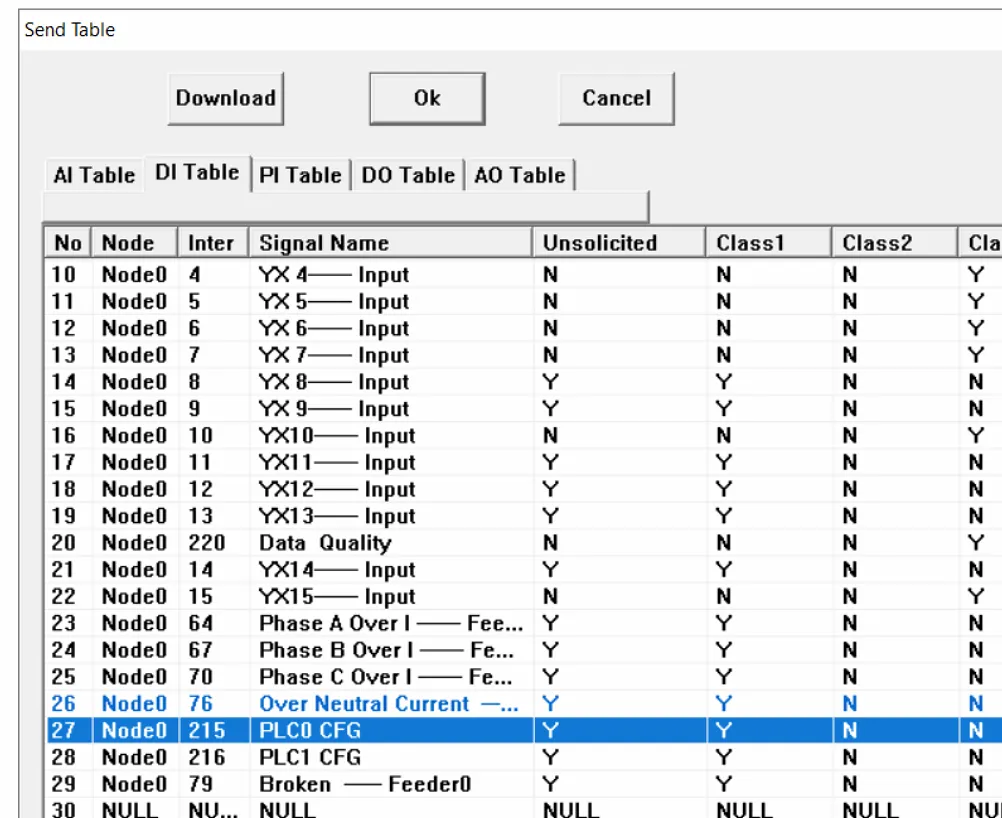
Task: Click the Node column header
Action: point(134,243)
